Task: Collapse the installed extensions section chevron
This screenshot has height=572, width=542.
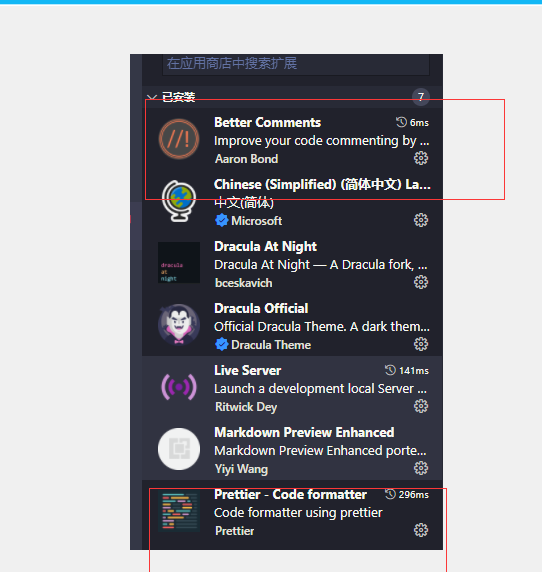Action: (152, 97)
